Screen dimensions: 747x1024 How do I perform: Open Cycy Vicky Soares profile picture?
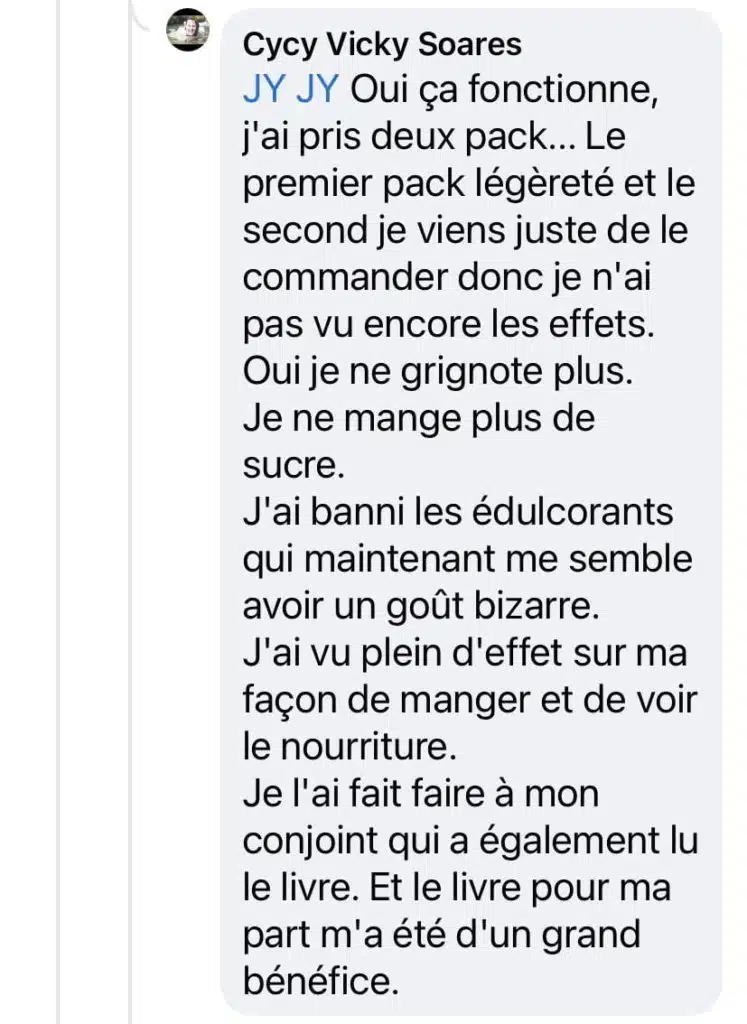click(x=187, y=29)
